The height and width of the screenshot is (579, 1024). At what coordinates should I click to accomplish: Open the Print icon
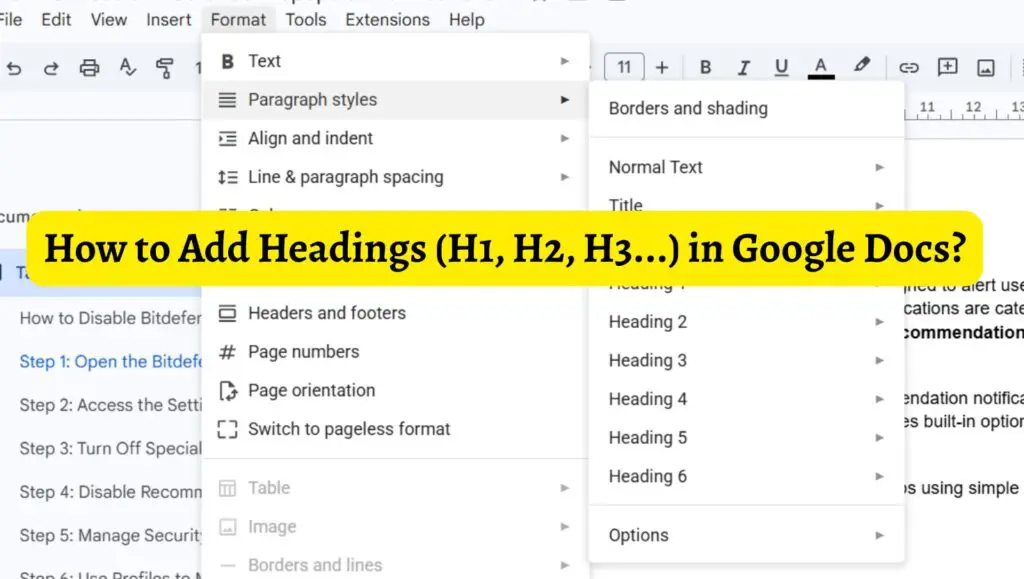pyautogui.click(x=89, y=68)
